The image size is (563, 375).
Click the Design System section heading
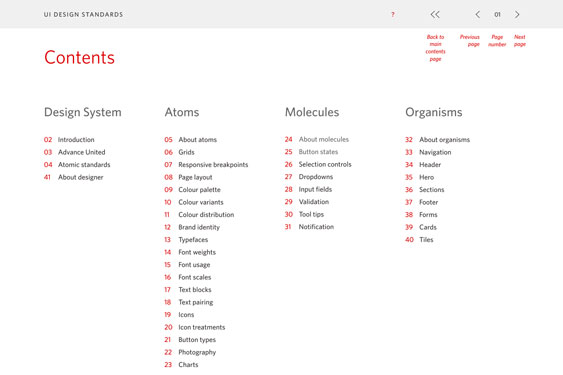pos(83,112)
